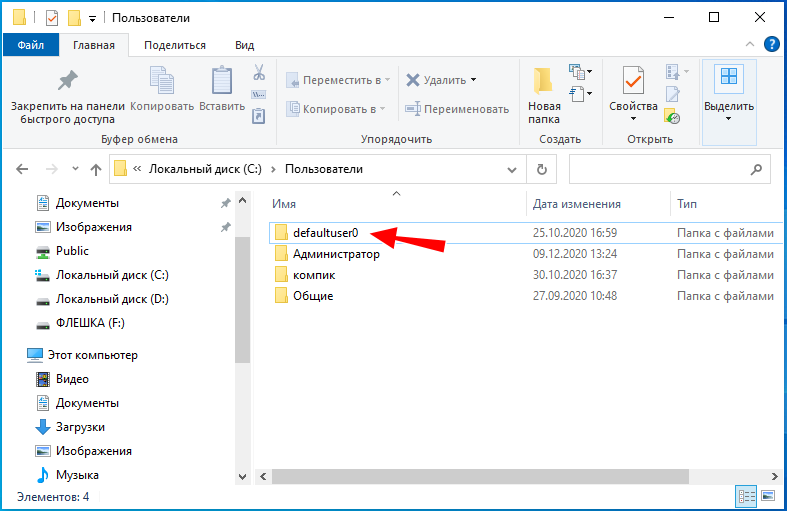Collapse the ribbon with the chevron
This screenshot has height=511, width=787.
coord(750,44)
